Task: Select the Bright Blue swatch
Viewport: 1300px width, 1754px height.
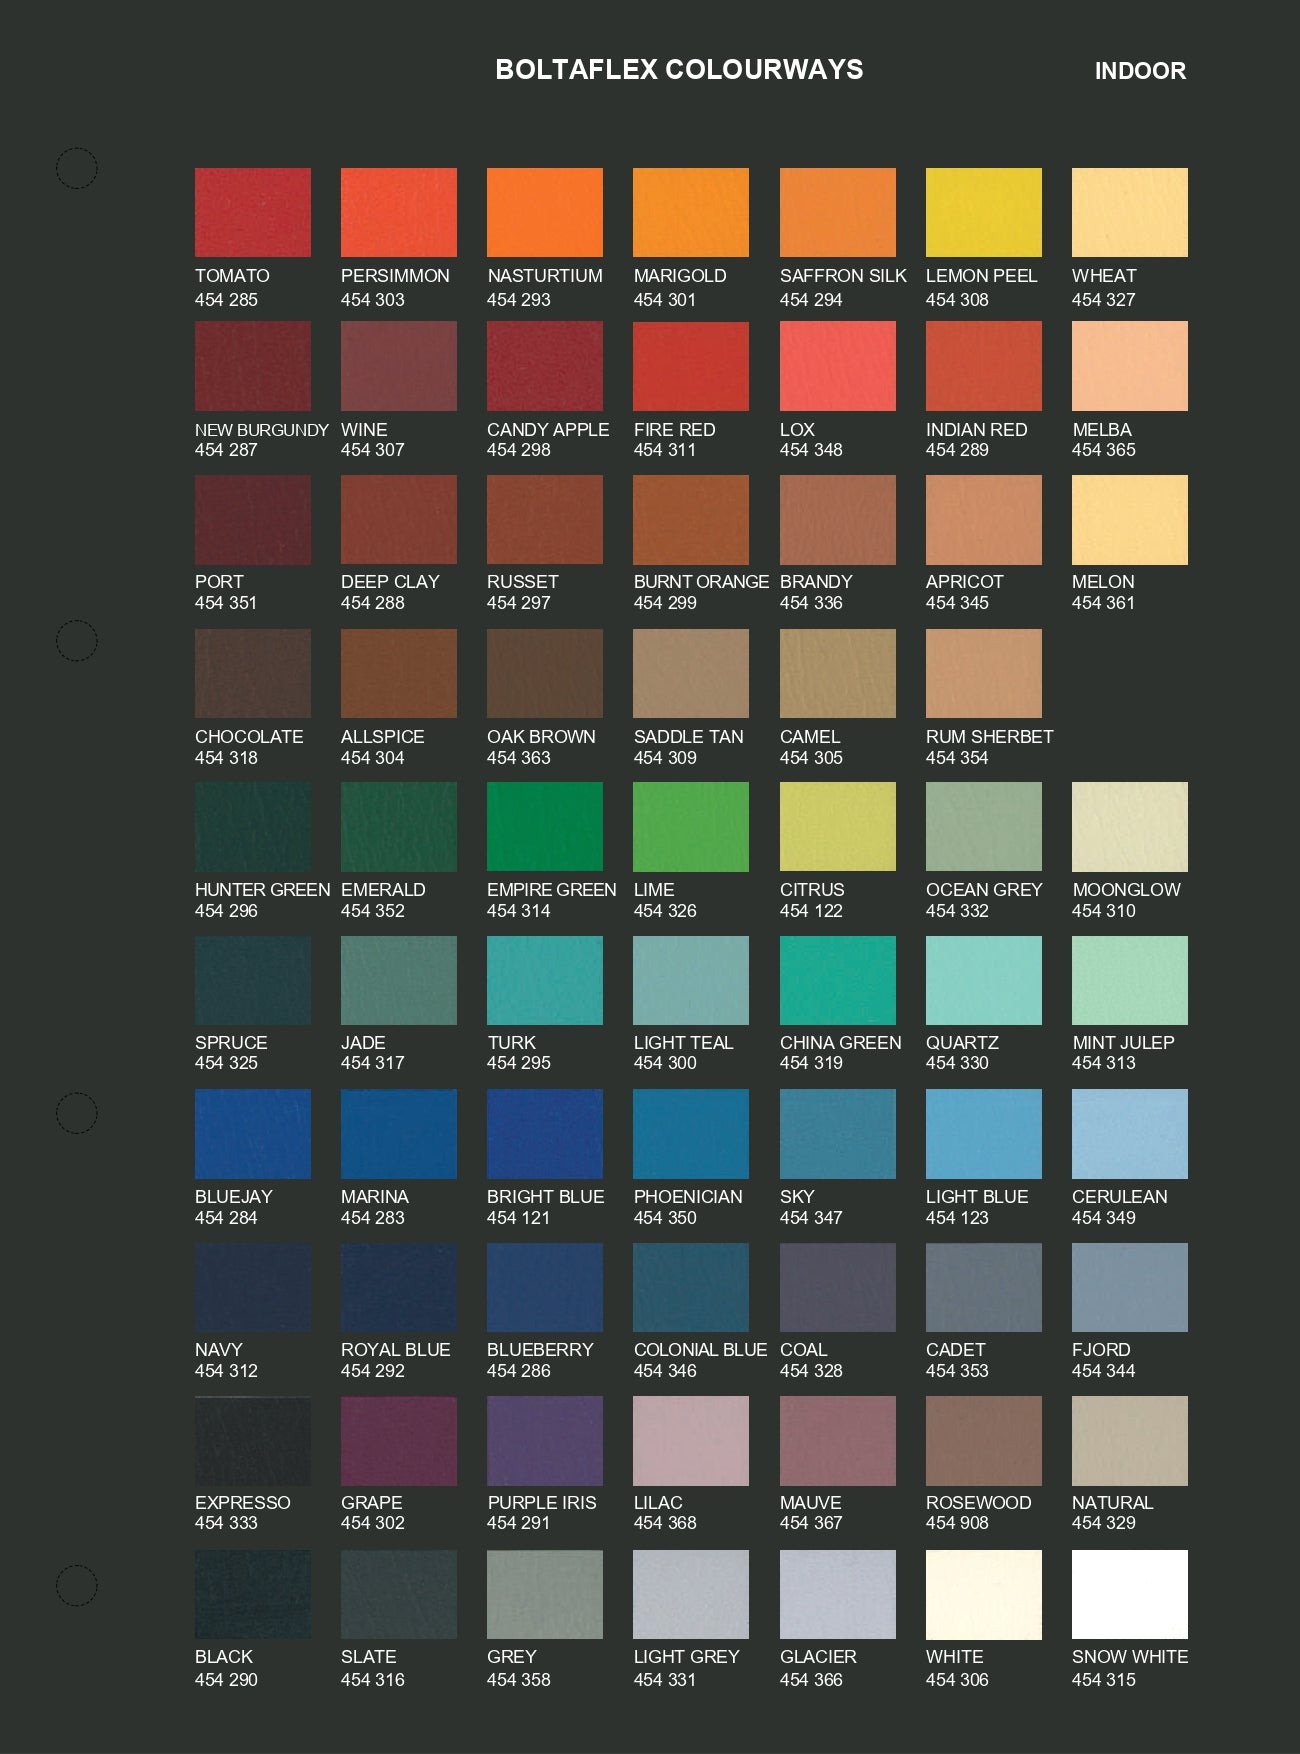Action: coord(545,1134)
